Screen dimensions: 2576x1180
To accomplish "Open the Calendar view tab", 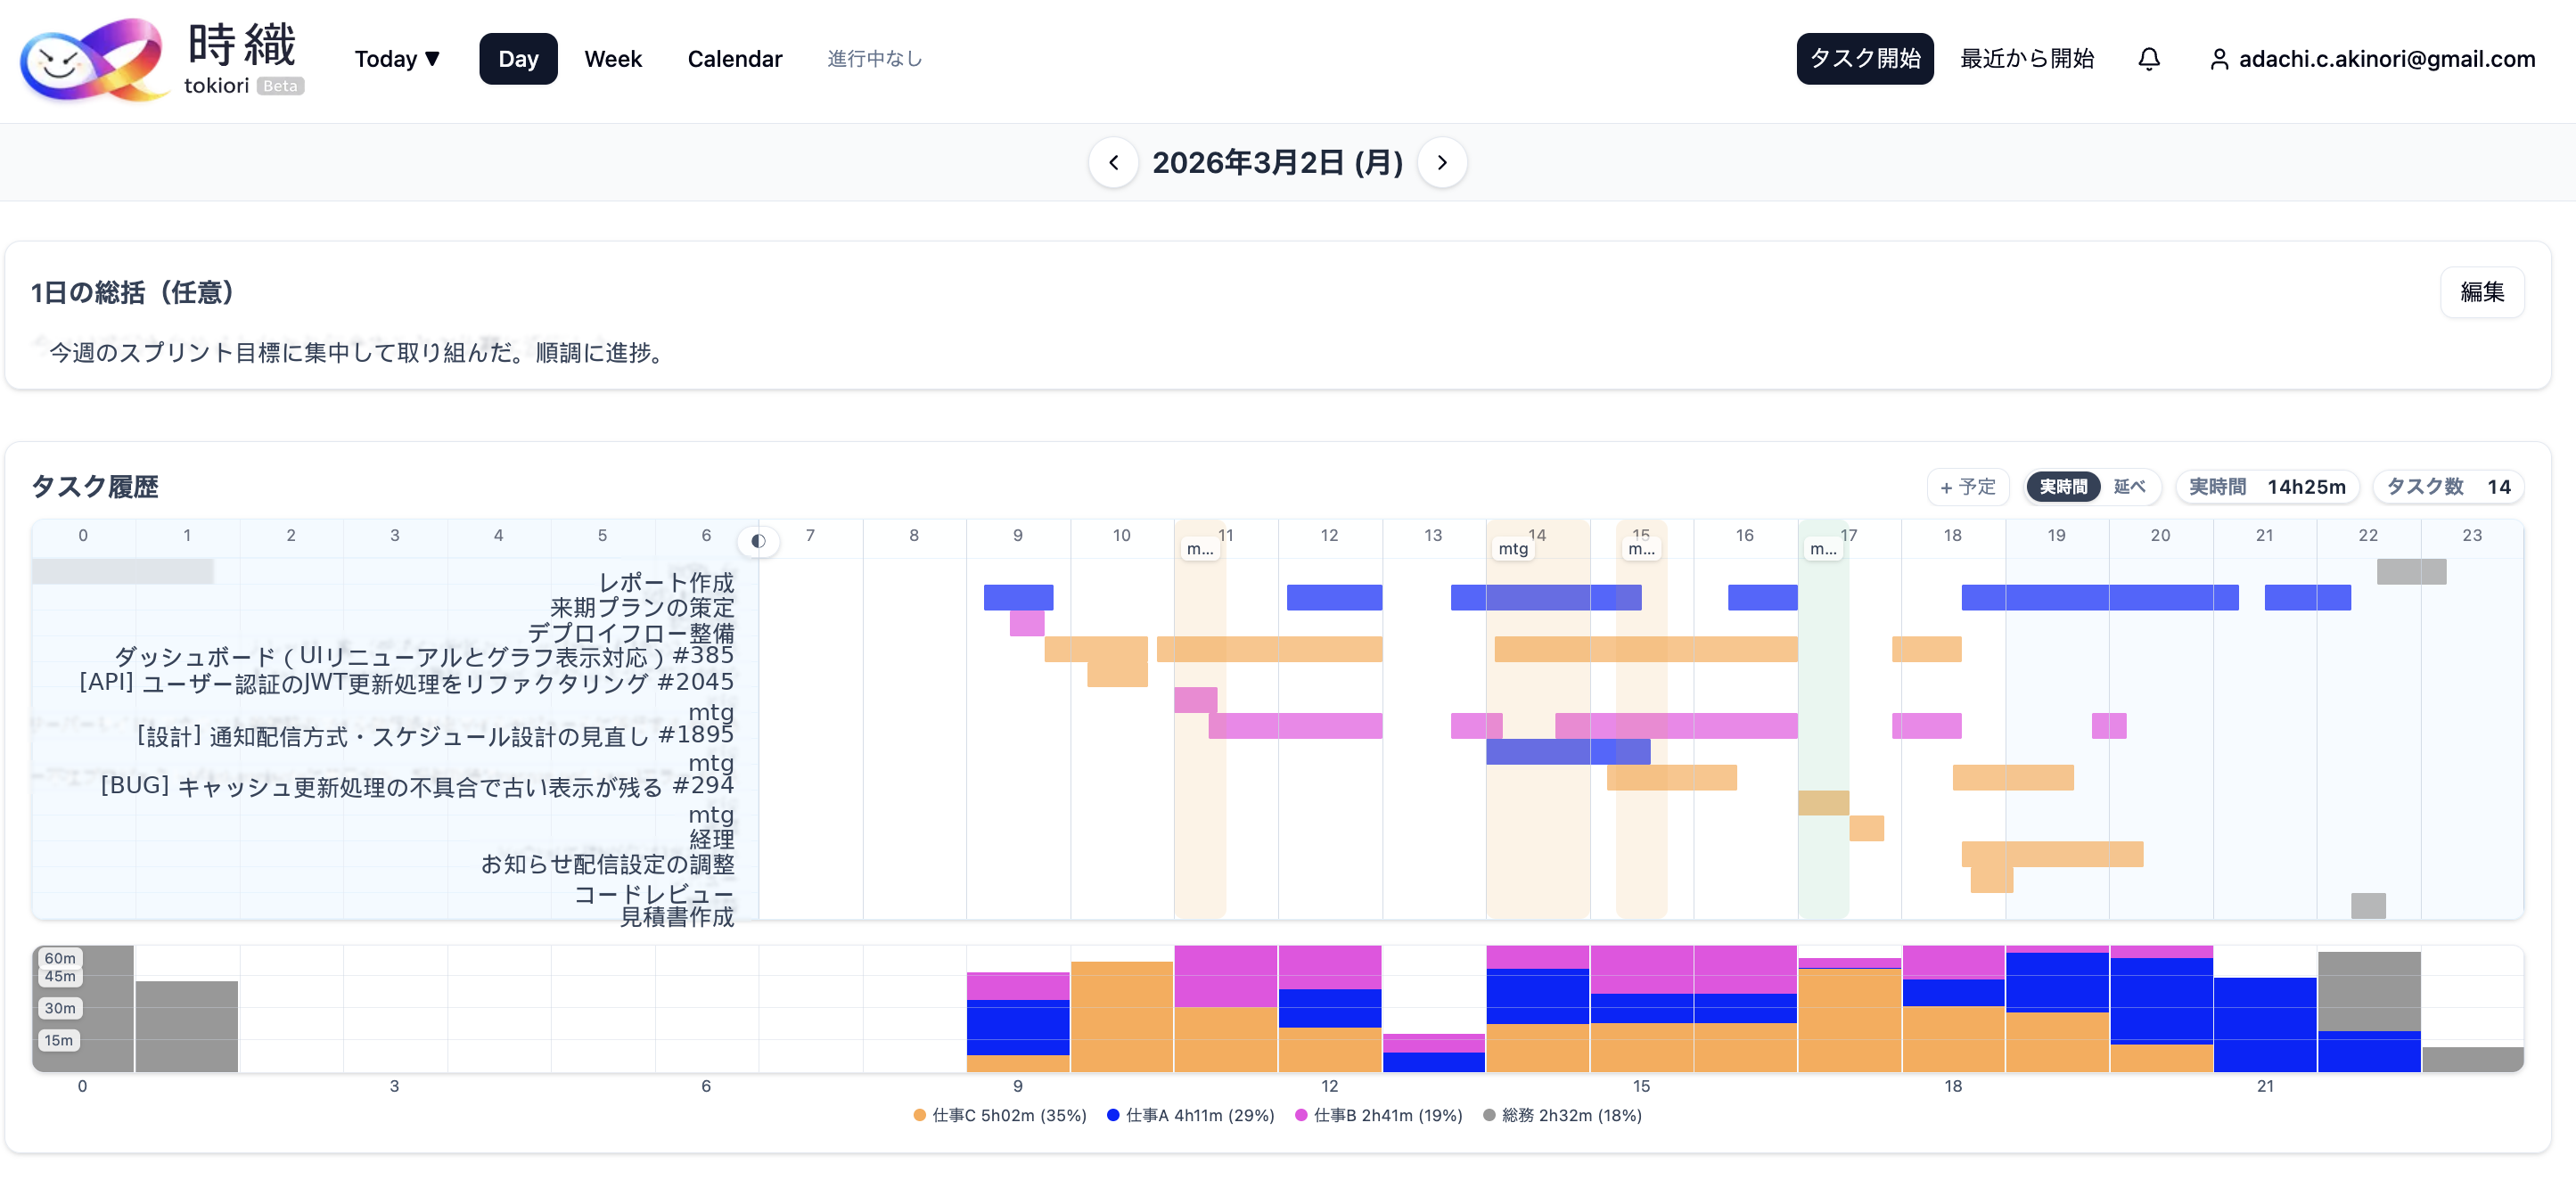I will coord(734,59).
